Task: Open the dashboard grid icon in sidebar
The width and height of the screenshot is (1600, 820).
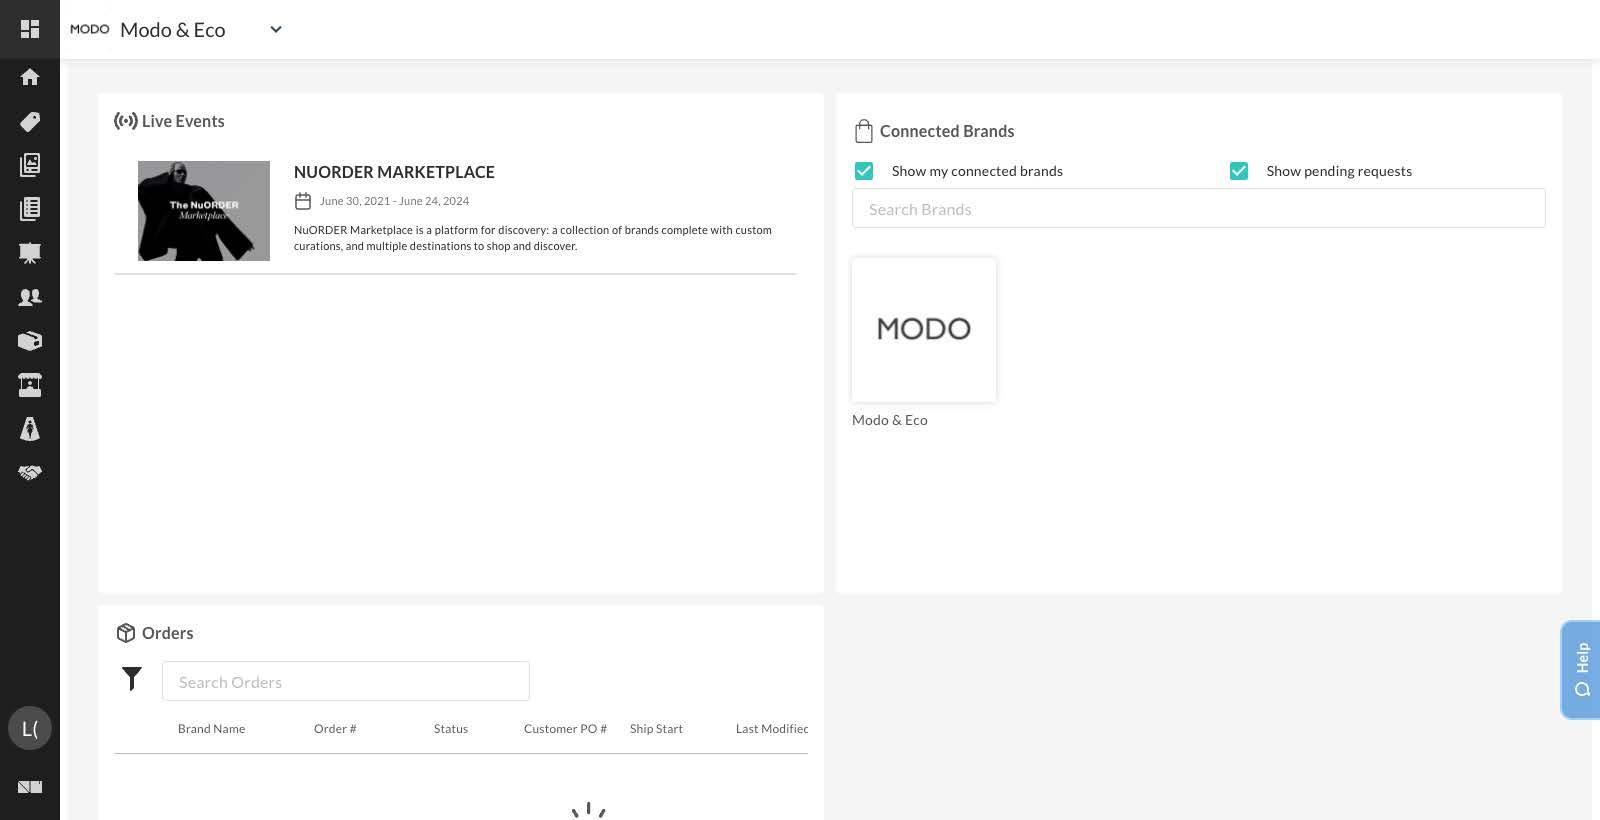Action: coord(30,29)
